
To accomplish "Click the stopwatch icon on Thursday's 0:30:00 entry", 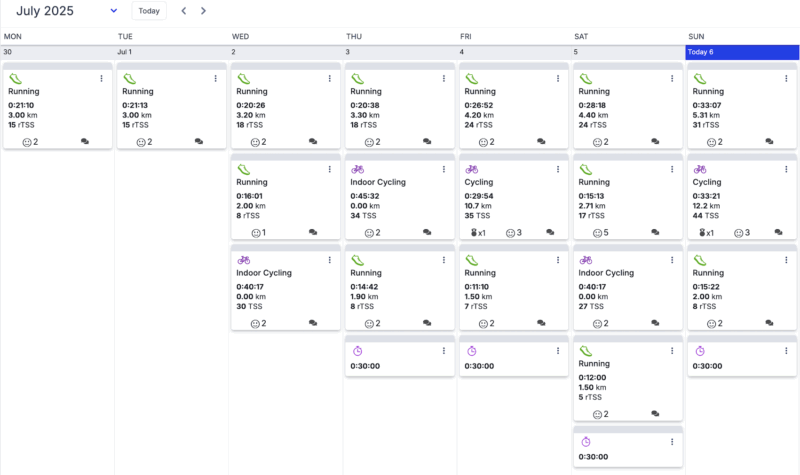I will coord(358,351).
